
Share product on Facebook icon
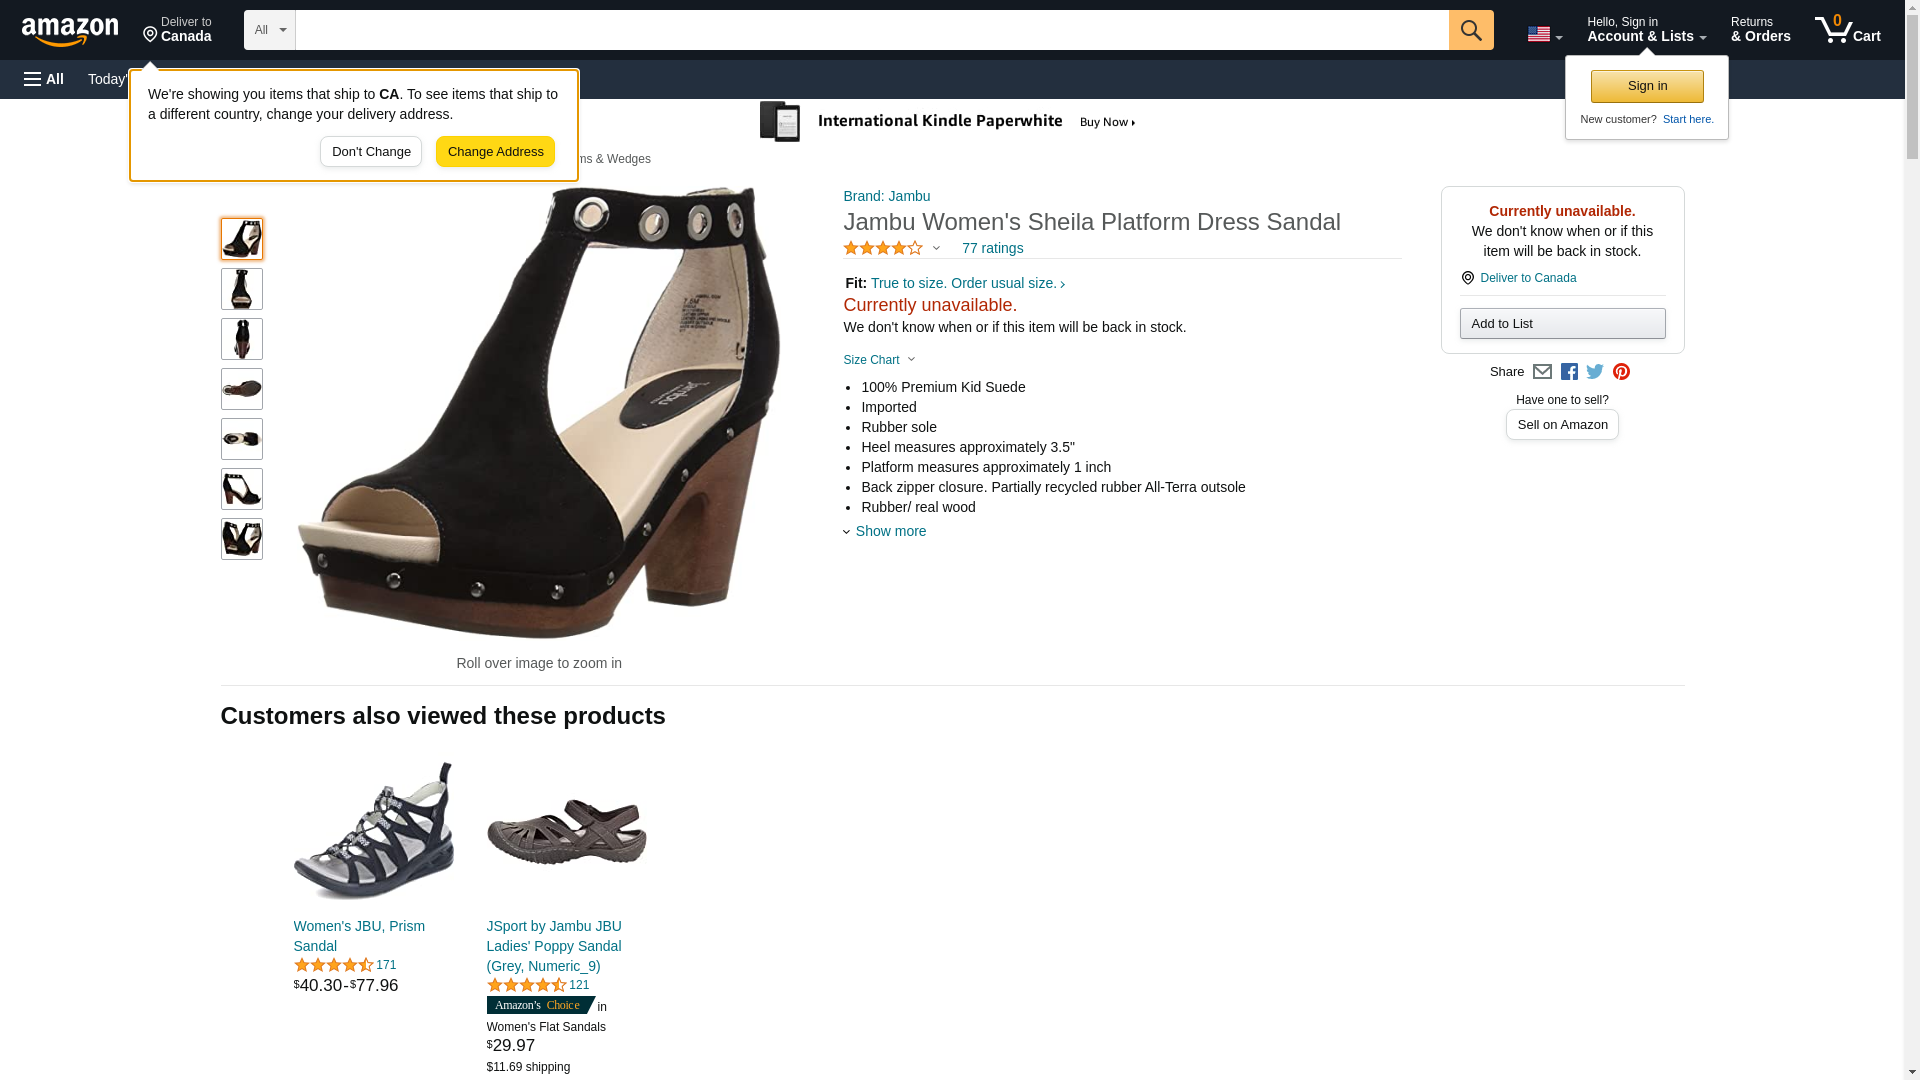click(1569, 372)
